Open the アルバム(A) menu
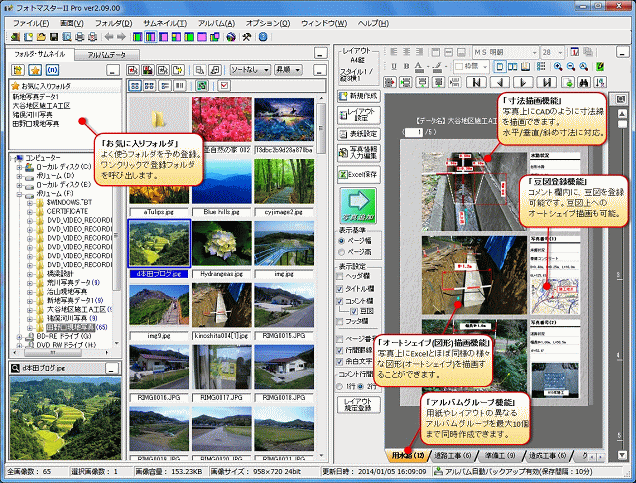Screen dimensions: 636x483 pyautogui.click(x=216, y=24)
